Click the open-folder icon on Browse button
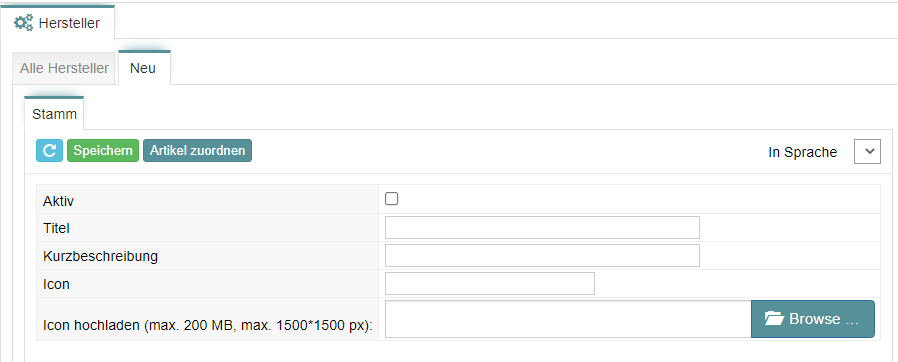 point(774,318)
